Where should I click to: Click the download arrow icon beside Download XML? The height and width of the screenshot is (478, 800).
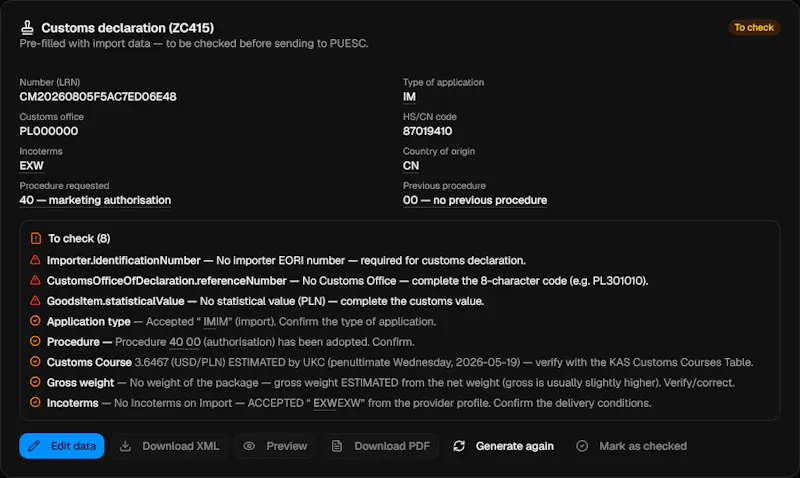[x=126, y=446]
